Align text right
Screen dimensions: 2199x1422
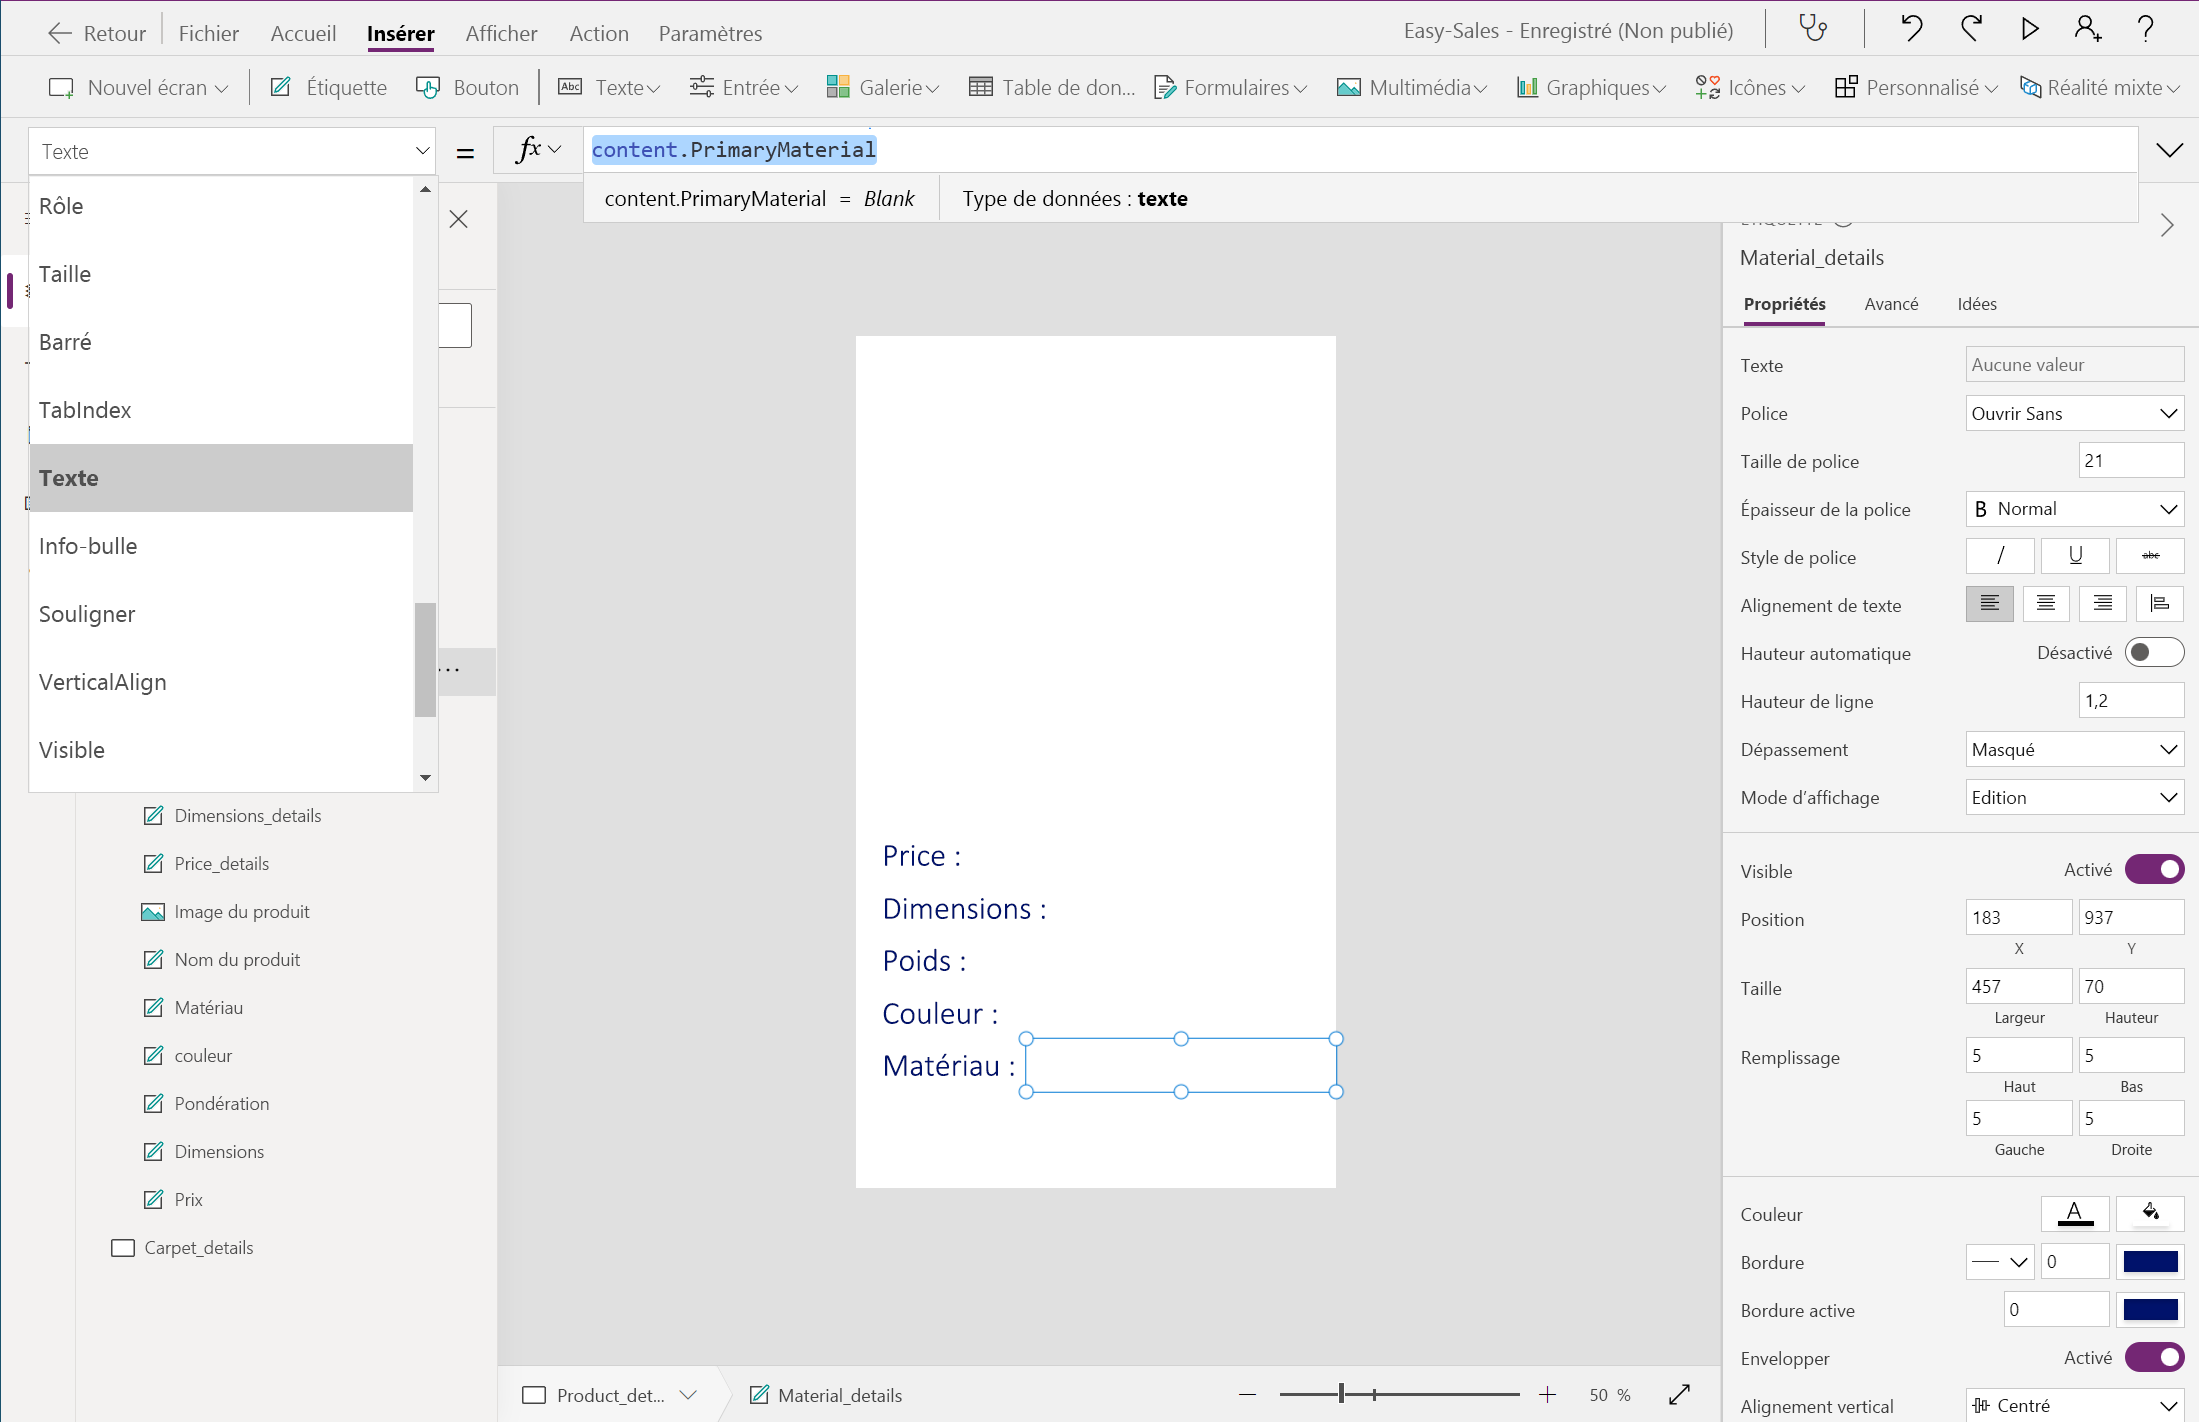coord(2103,604)
